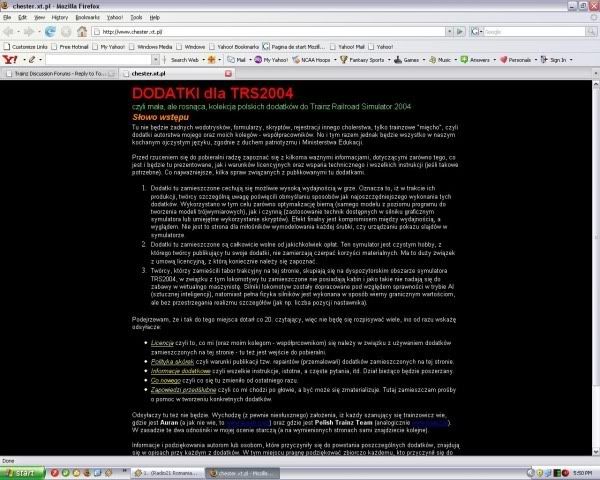The height and width of the screenshot is (480, 600).
Task: Open the Edit menu
Action: (23, 17)
